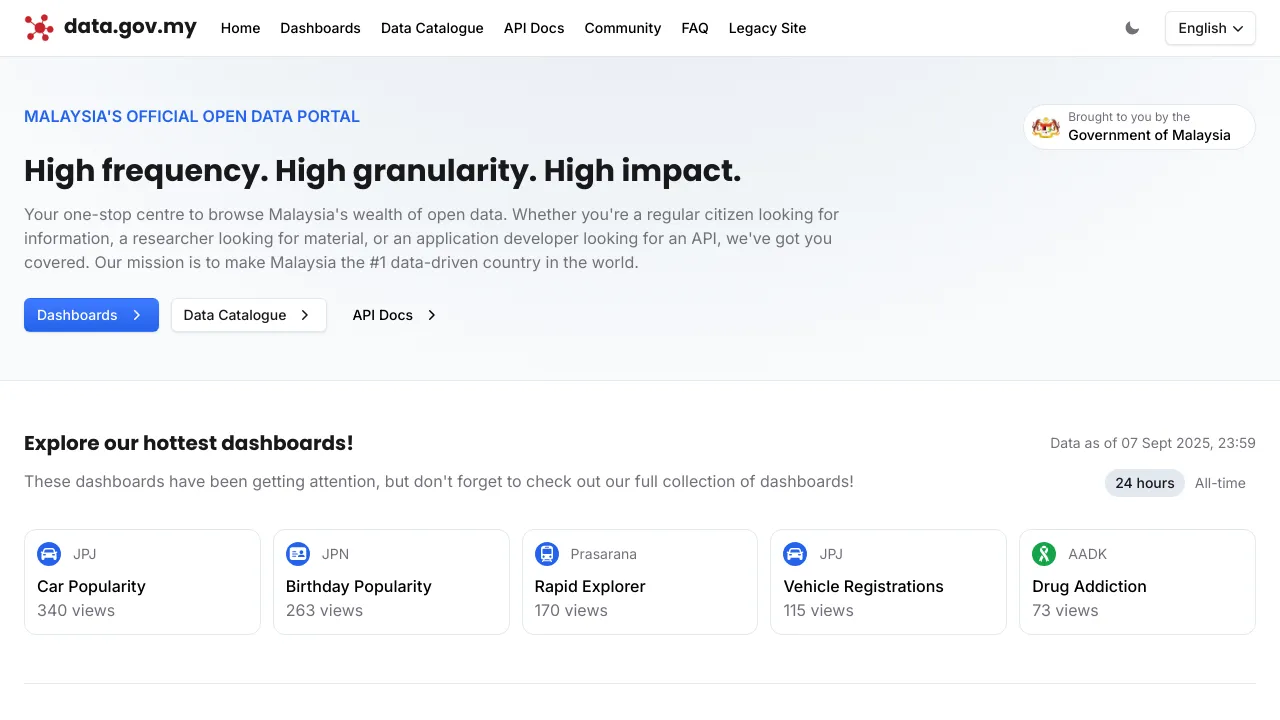This screenshot has height=720, width=1280.
Task: Open the Birthday Popularity dashboard card
Action: 391,582
